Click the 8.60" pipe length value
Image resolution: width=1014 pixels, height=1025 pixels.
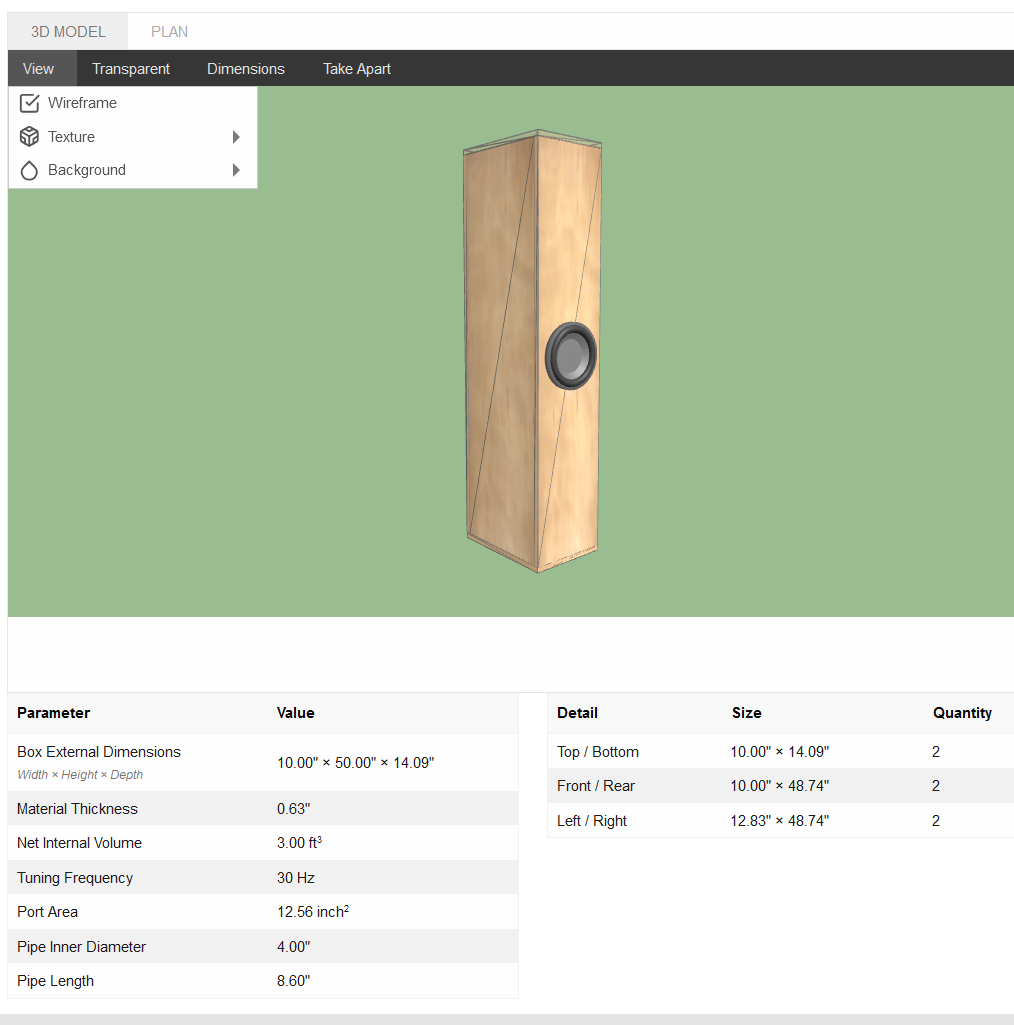294,981
